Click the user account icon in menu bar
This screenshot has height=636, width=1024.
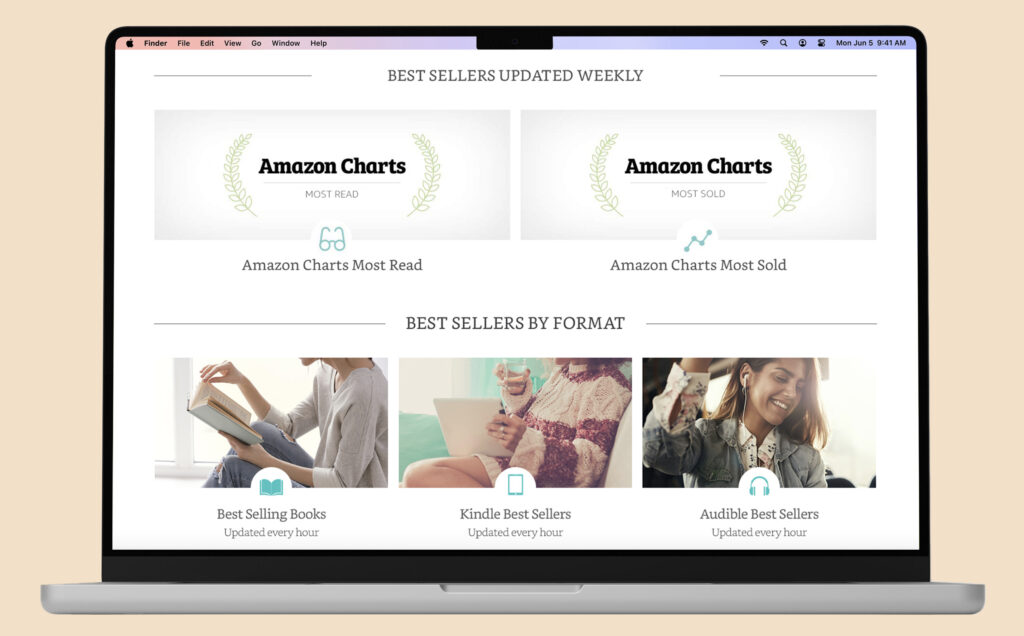click(x=802, y=43)
